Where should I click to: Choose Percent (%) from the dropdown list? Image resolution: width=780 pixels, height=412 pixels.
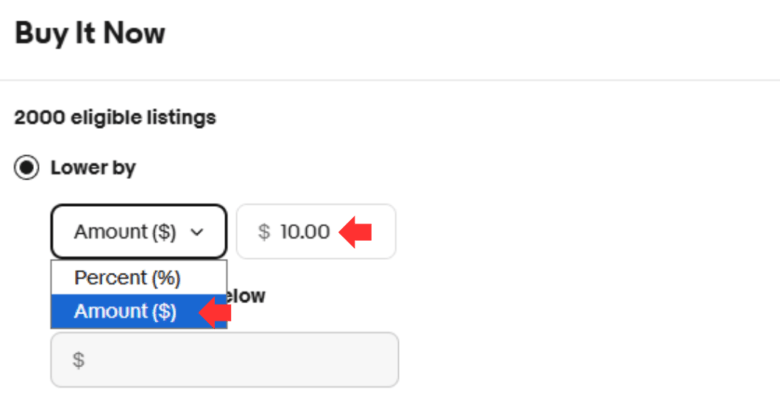127,277
